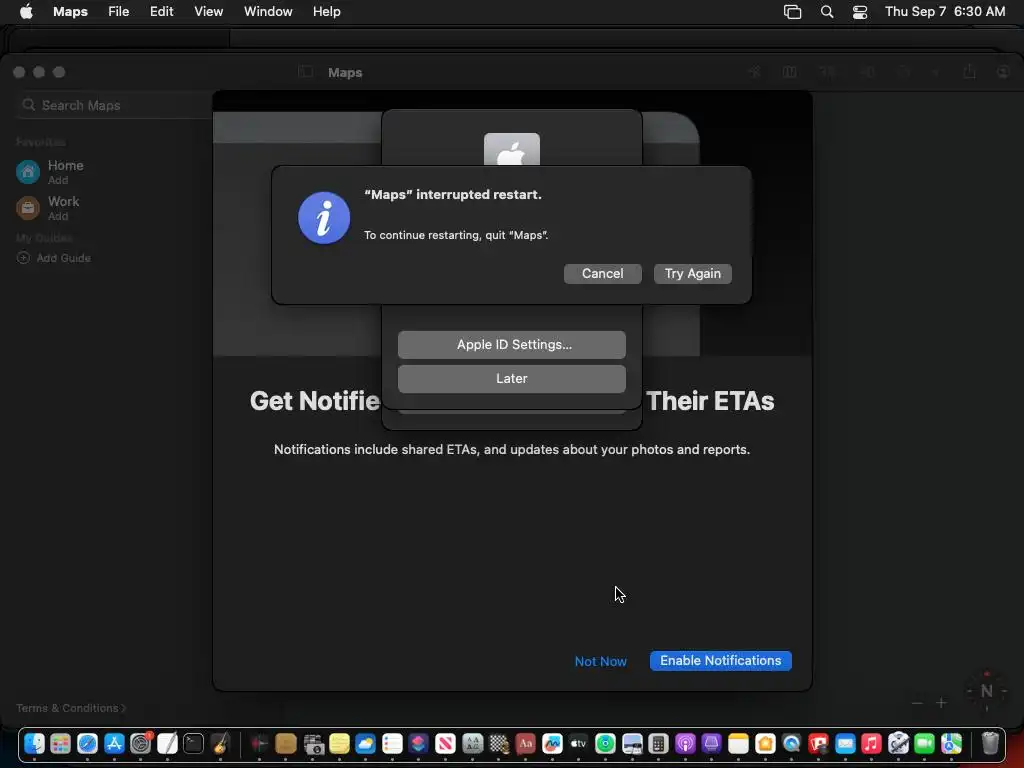Viewport: 1024px width, 768px height.
Task: Choose Later in the Apple ID prompt
Action: tap(511, 379)
